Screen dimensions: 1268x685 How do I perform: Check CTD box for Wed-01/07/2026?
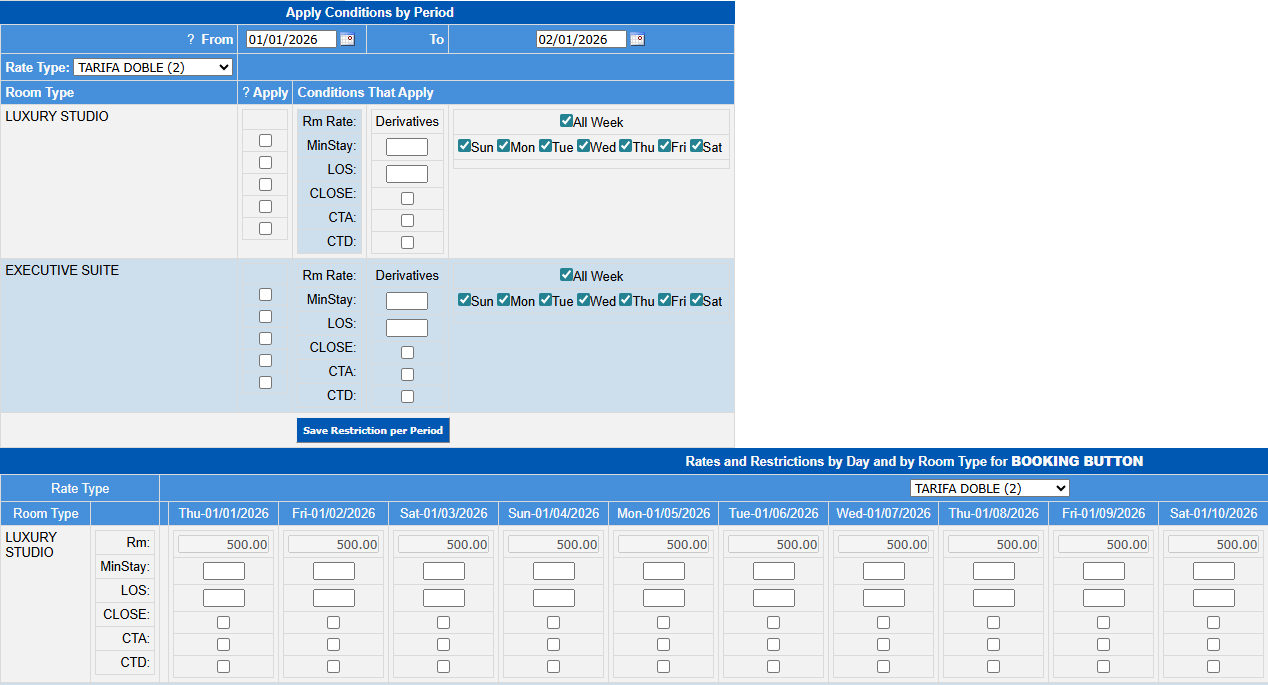click(883, 666)
